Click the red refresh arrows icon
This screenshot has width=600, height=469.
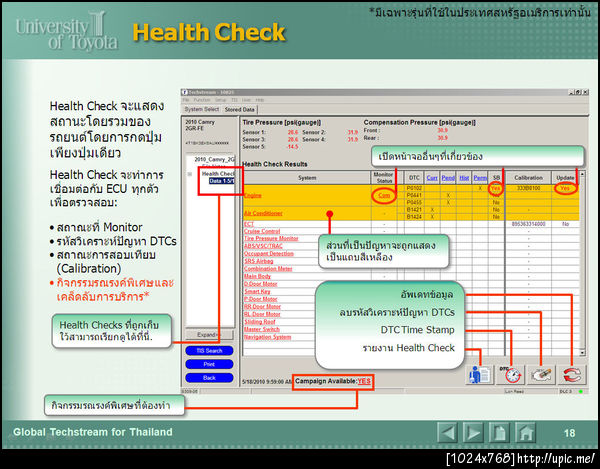[x=571, y=374]
